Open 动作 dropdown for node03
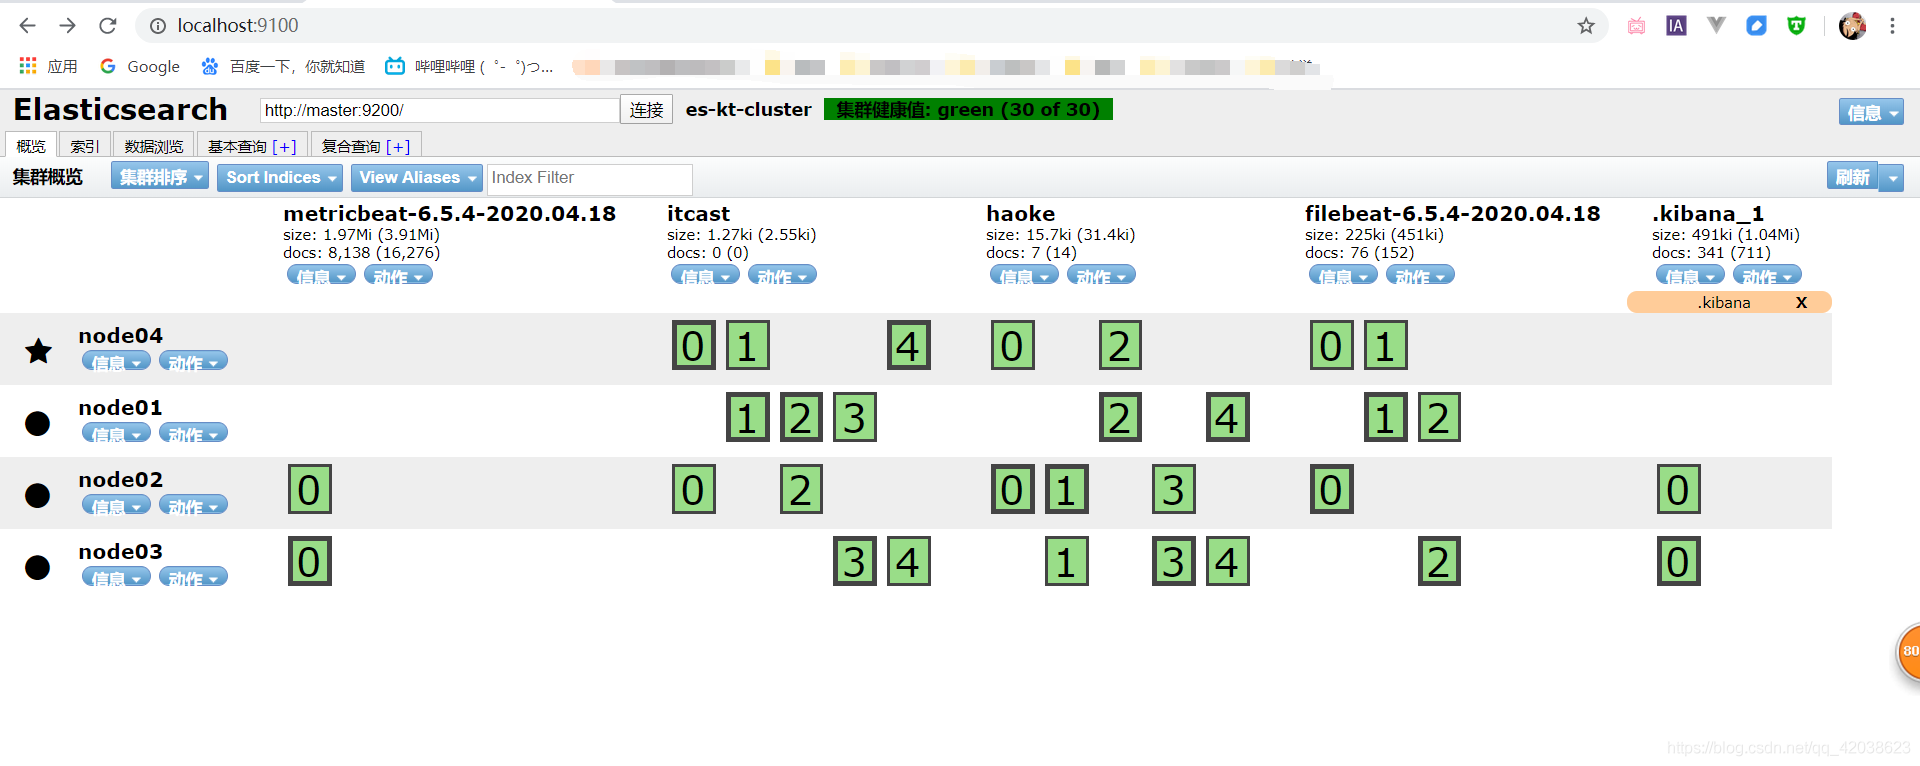Image resolution: width=1920 pixels, height=766 pixels. point(193,577)
